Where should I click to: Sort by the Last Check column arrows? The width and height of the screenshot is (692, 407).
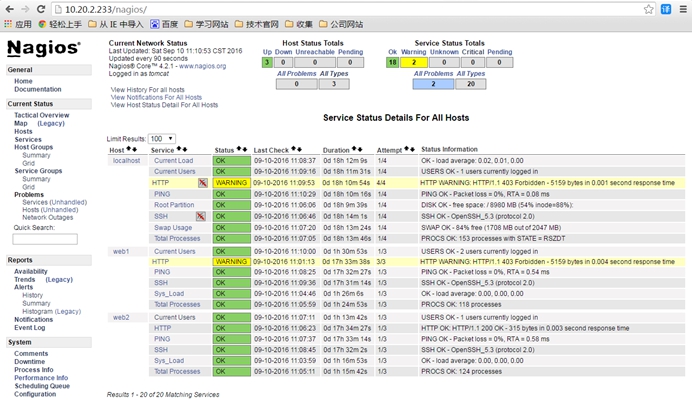pyautogui.click(x=297, y=150)
